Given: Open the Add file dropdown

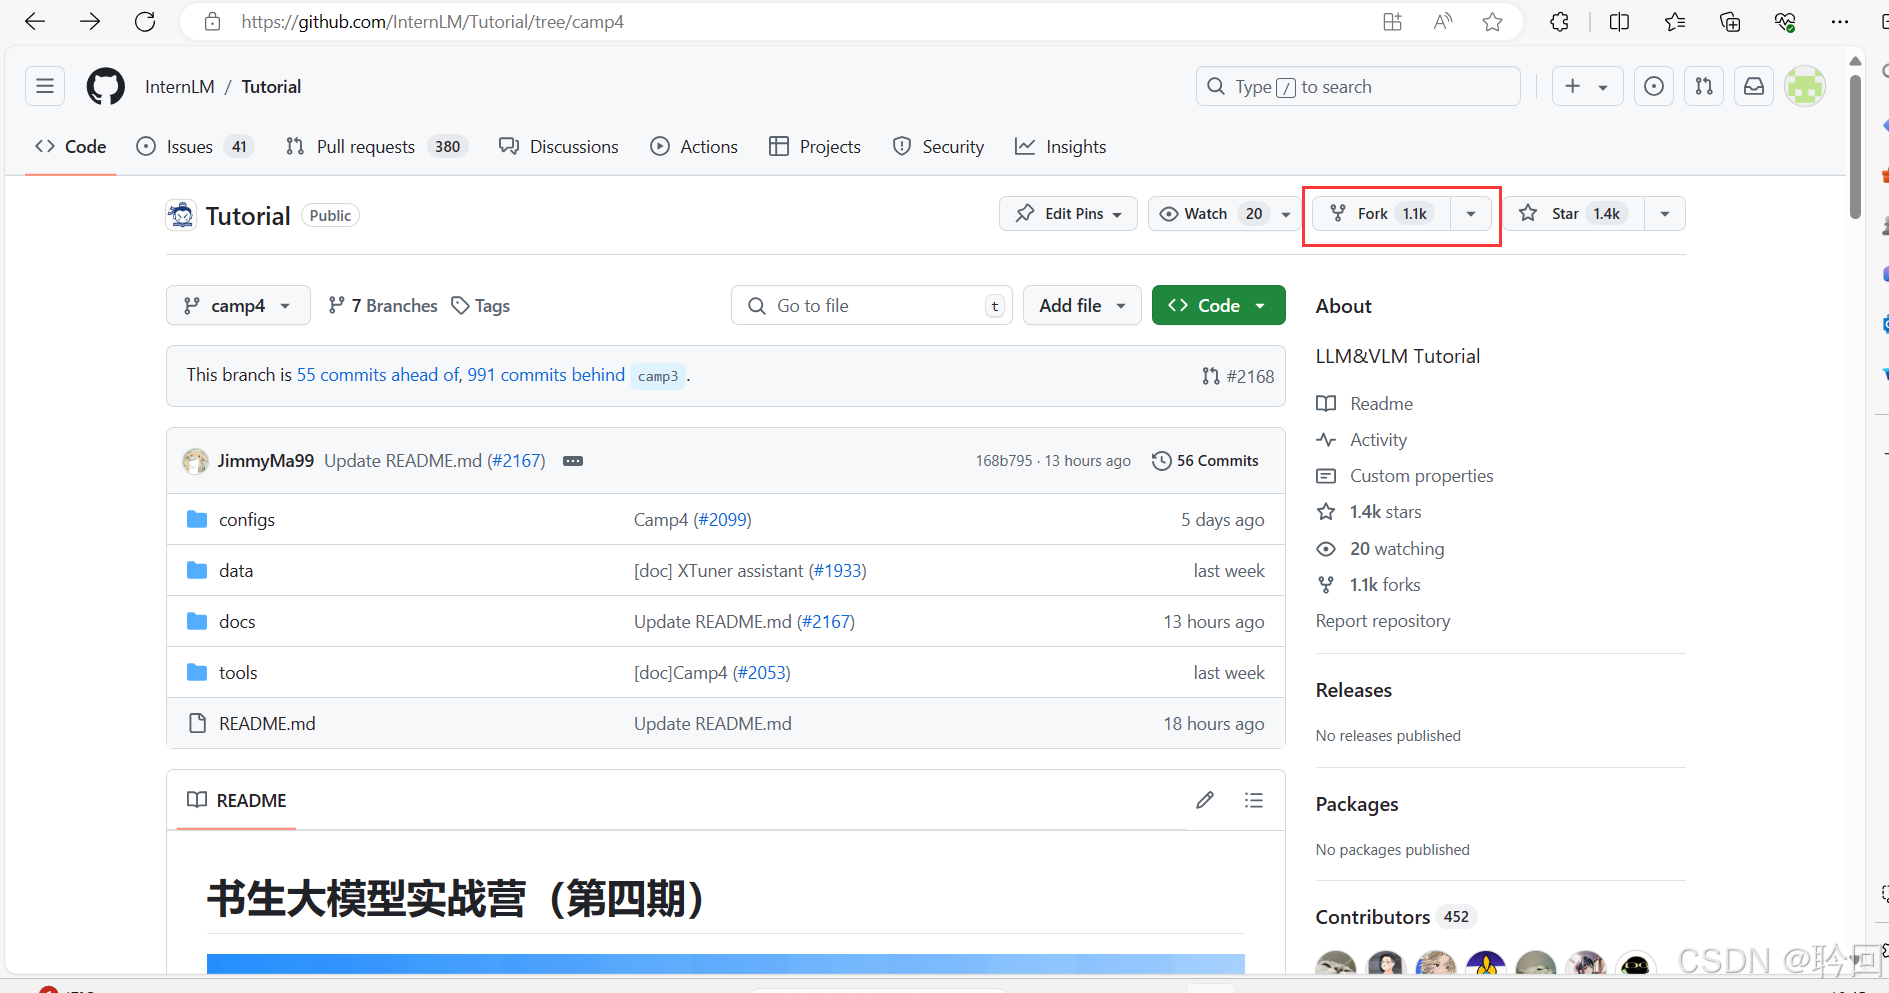Looking at the screenshot, I should [x=1081, y=305].
